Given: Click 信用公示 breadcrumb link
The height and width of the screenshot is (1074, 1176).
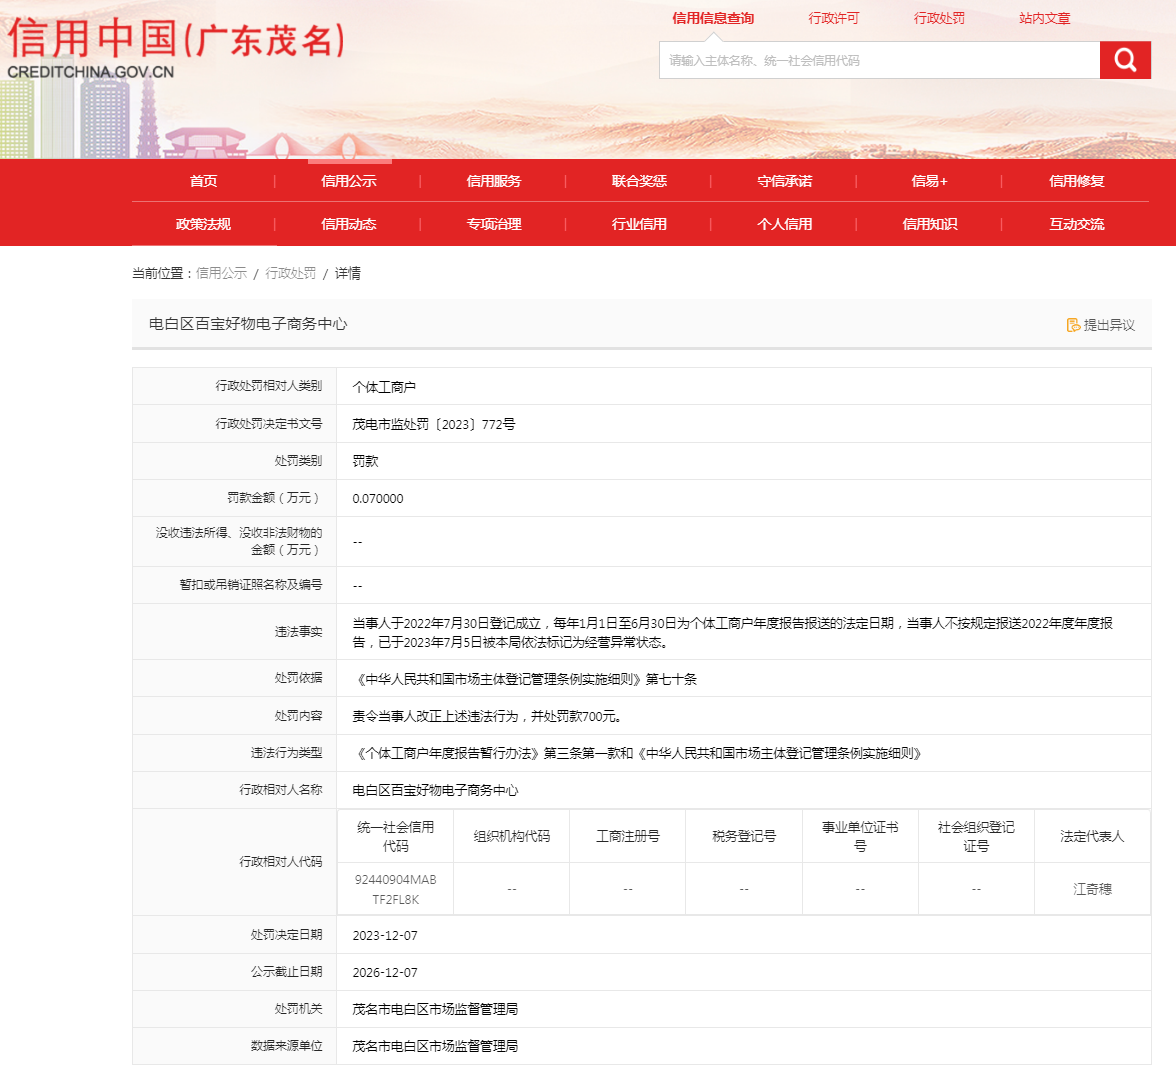Looking at the screenshot, I should [221, 273].
